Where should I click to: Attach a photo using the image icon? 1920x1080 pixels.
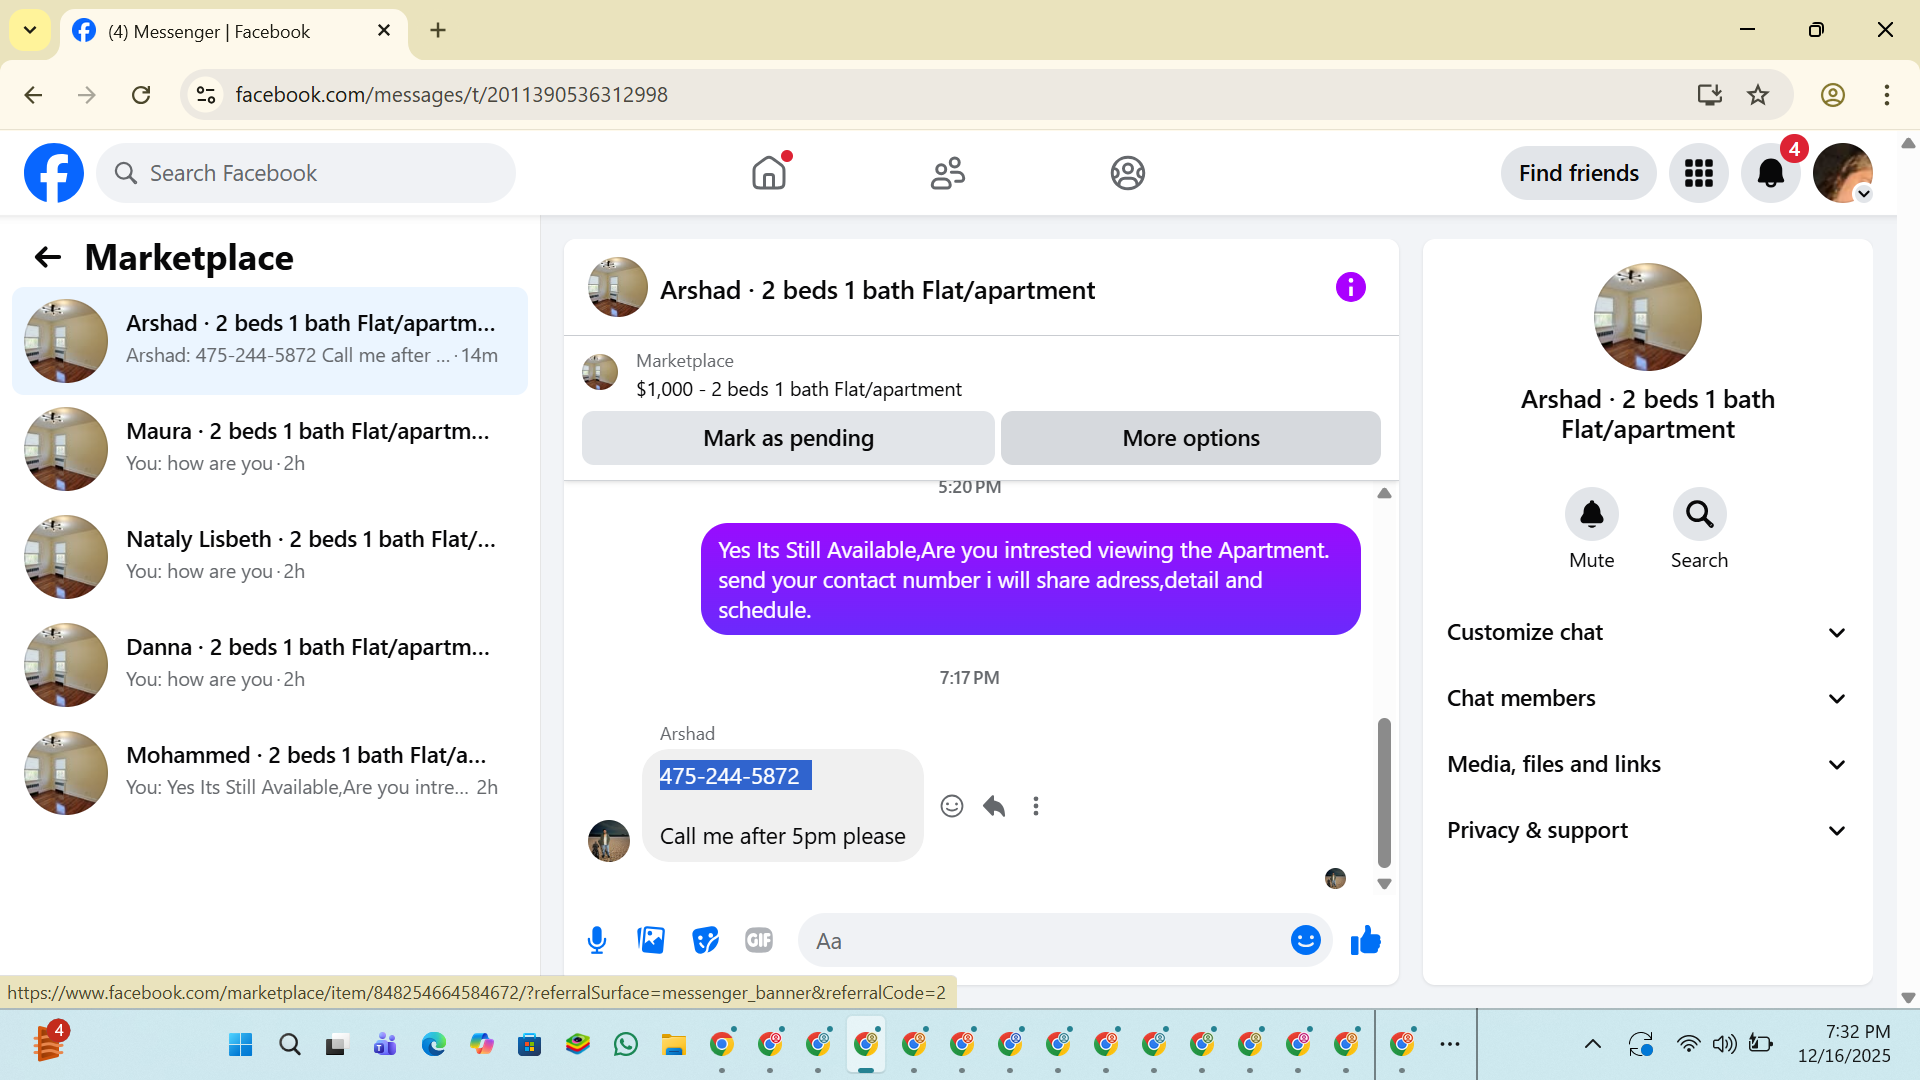(x=651, y=940)
